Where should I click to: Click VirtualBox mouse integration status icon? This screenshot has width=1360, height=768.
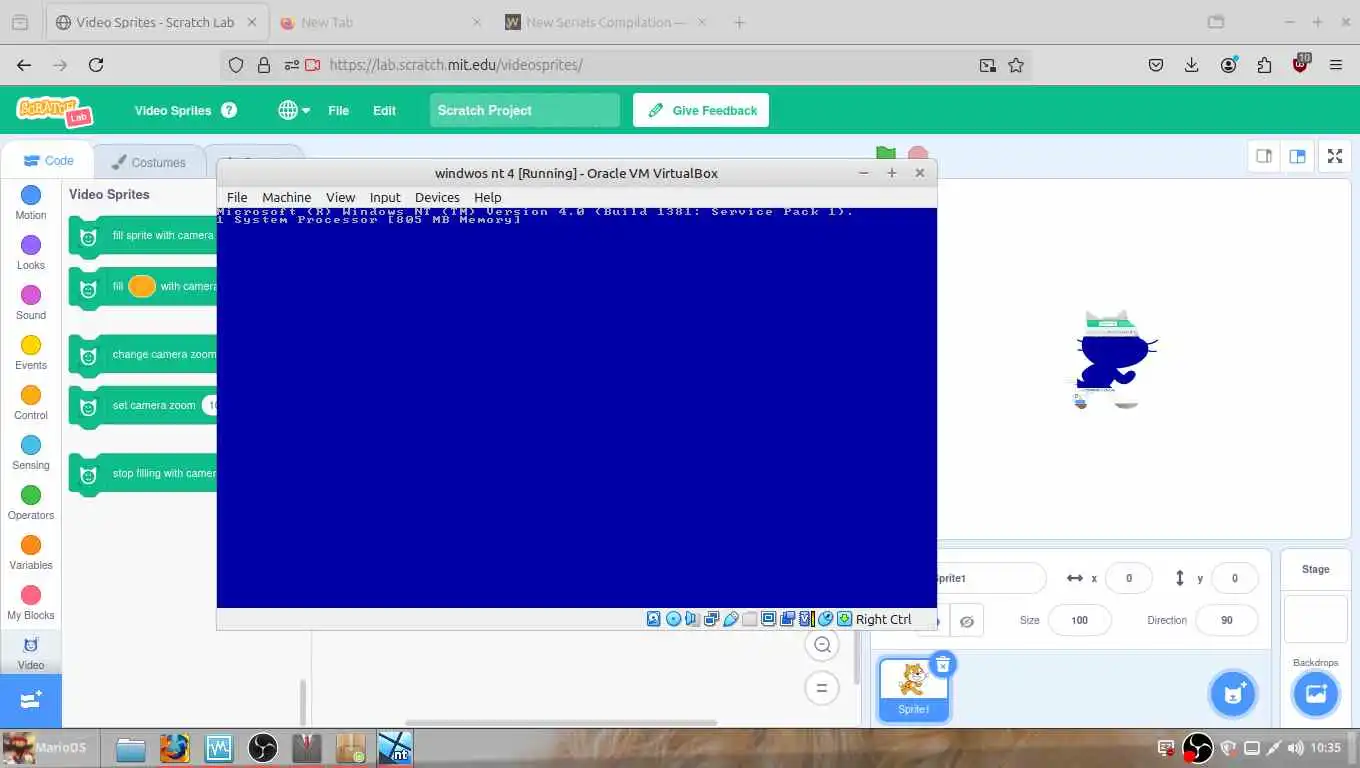[x=826, y=619]
